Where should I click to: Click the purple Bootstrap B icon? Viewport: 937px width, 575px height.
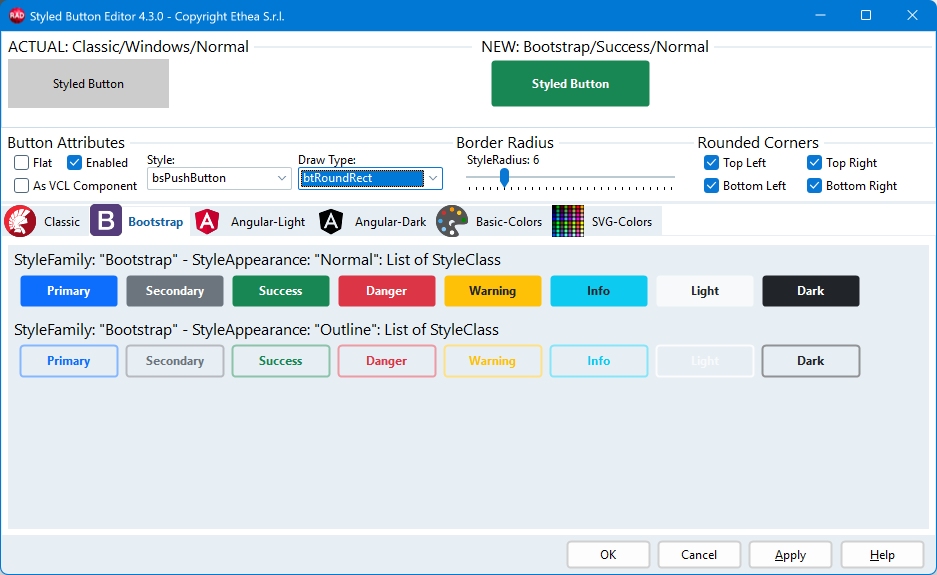(x=106, y=221)
